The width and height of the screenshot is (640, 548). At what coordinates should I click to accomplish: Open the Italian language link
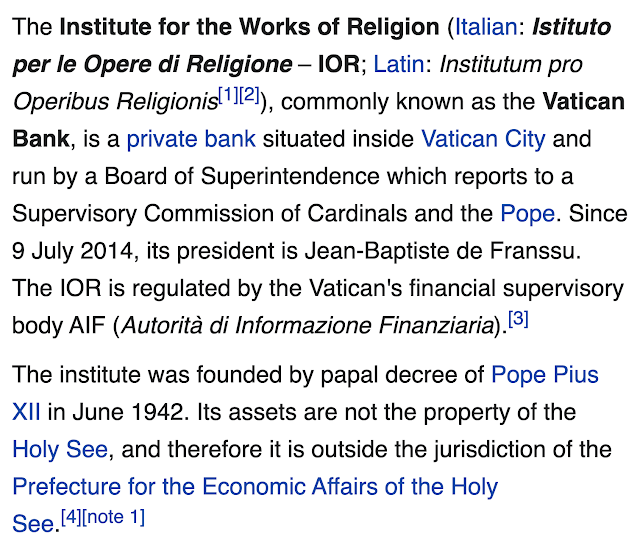[486, 27]
